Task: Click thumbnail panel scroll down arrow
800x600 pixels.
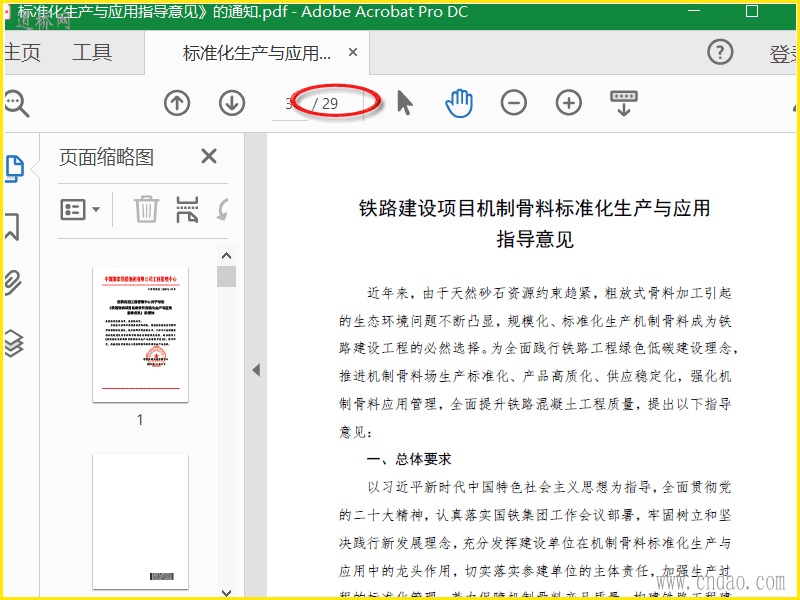Action: pyautogui.click(x=227, y=592)
